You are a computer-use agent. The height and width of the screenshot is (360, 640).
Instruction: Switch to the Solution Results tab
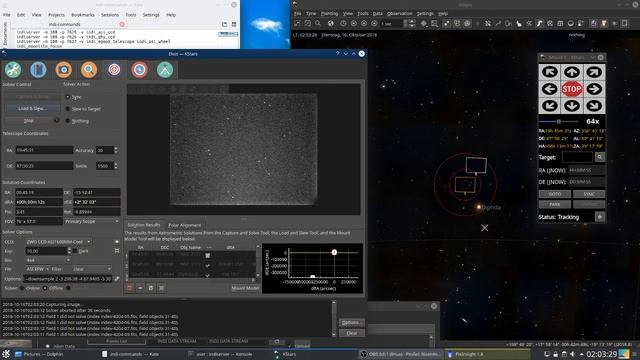click(x=144, y=225)
